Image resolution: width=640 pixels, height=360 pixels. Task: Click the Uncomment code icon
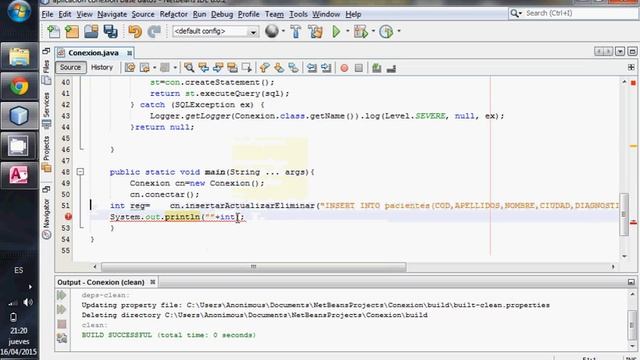[391, 69]
